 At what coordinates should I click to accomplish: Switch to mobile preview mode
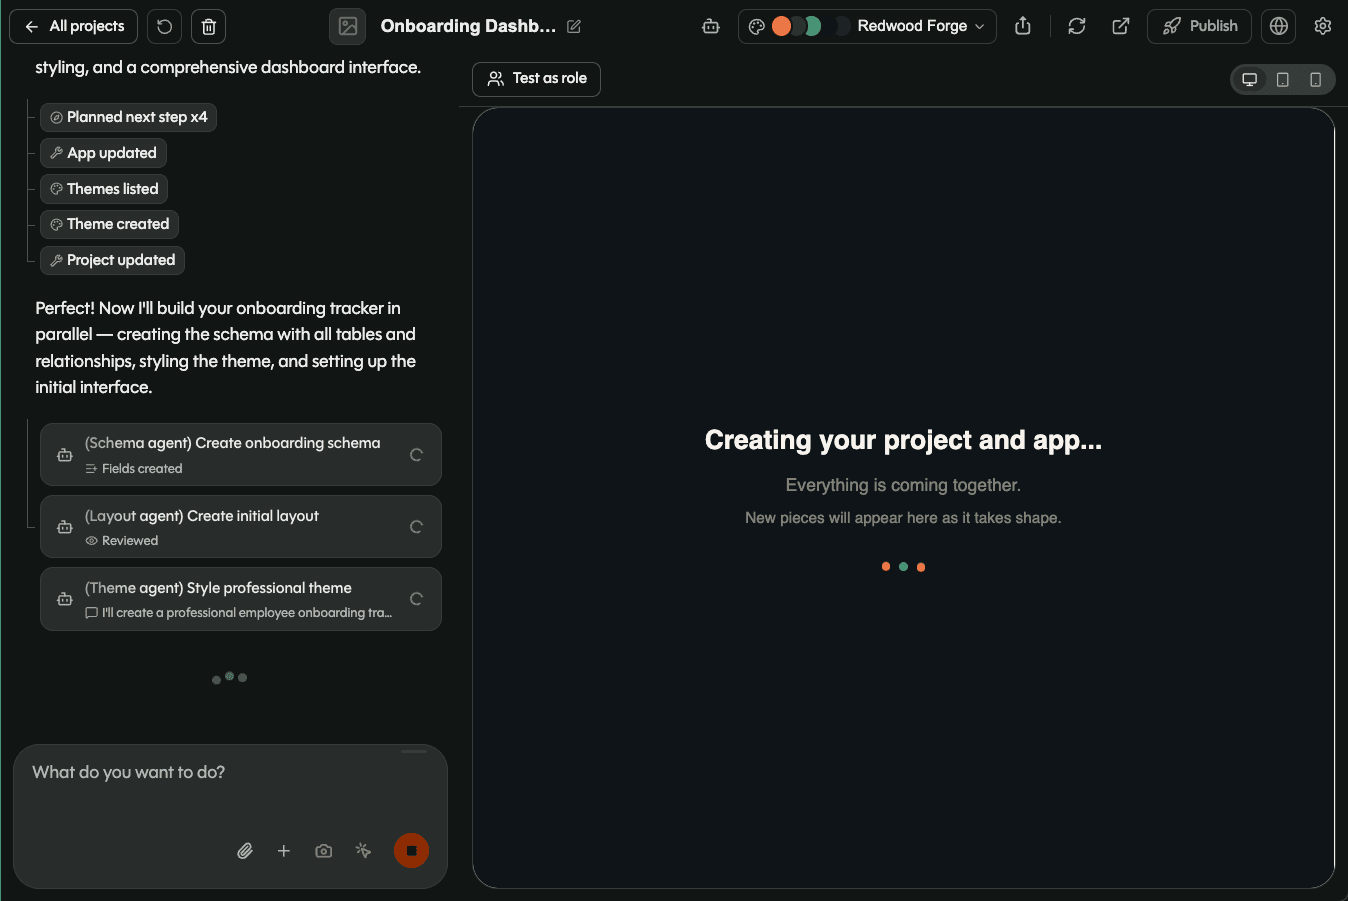[x=1316, y=79]
